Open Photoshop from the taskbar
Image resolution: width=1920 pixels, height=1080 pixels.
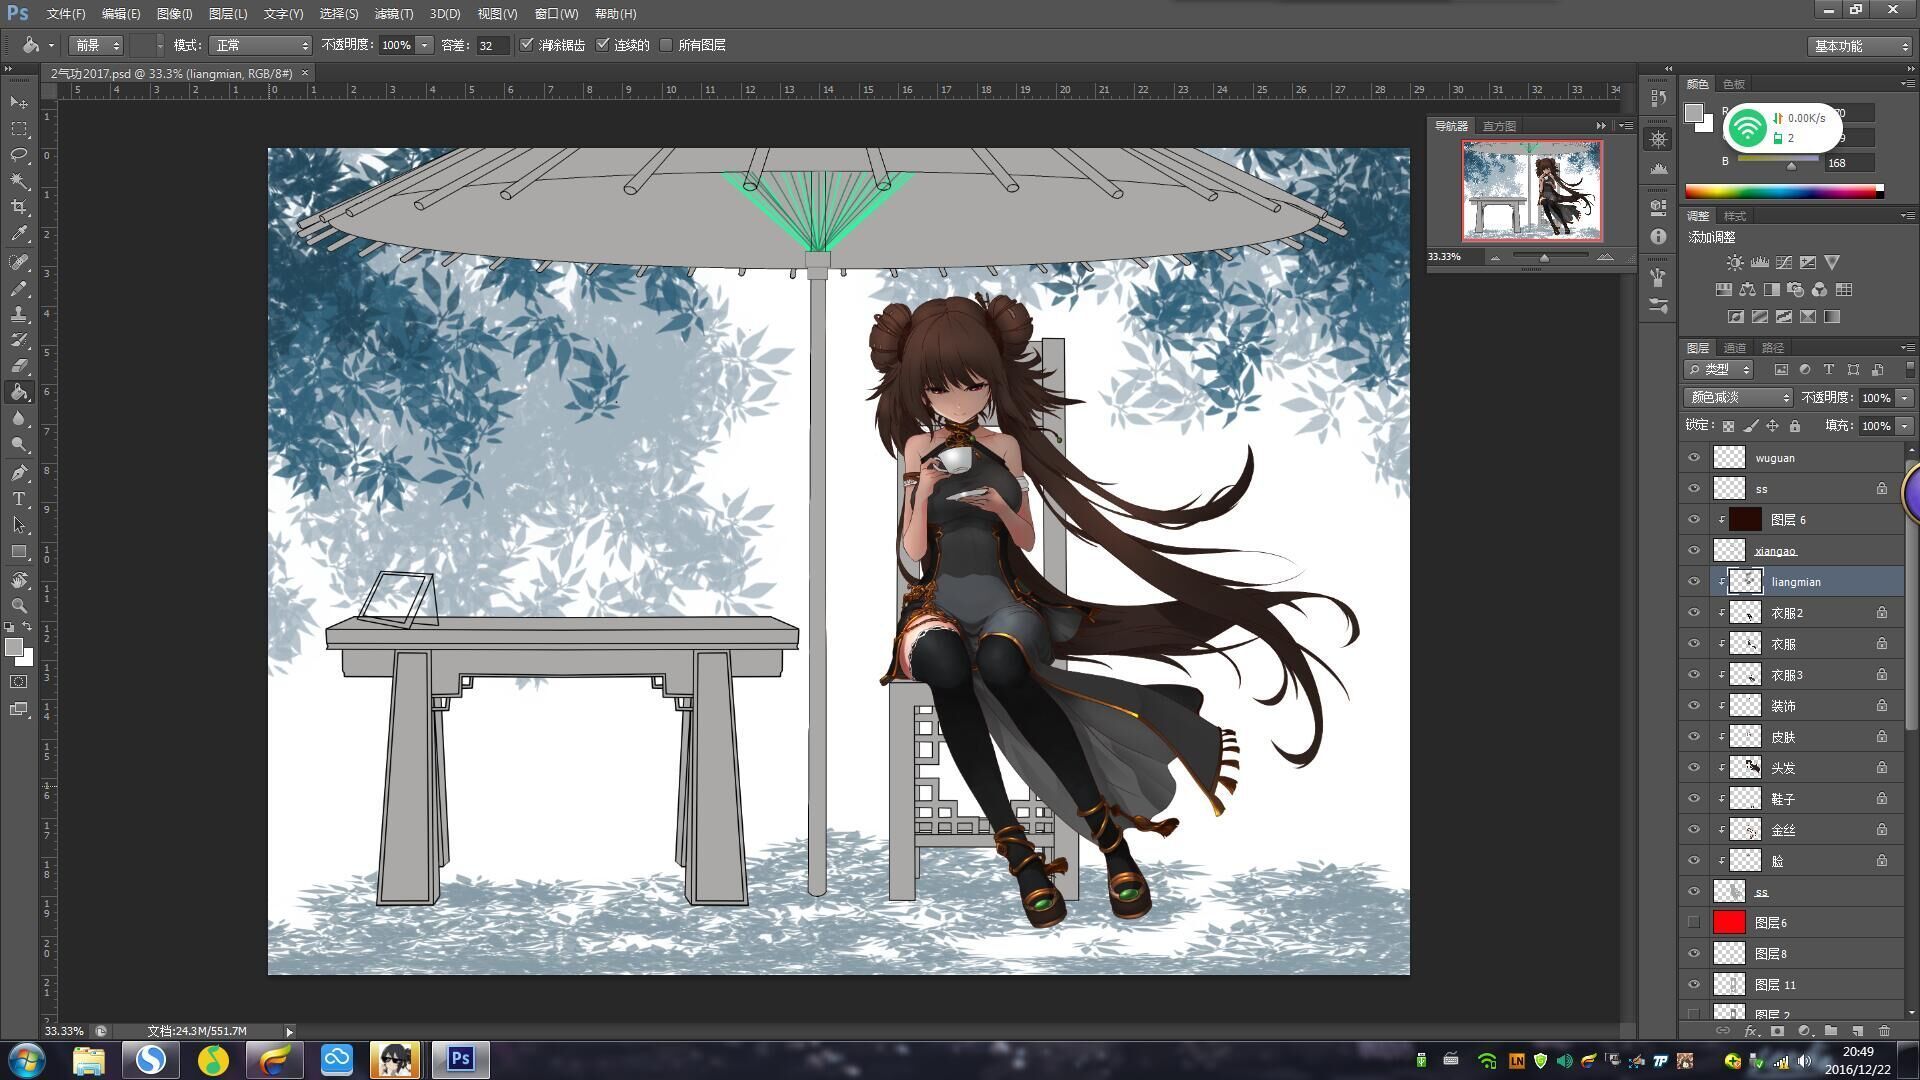460,1060
